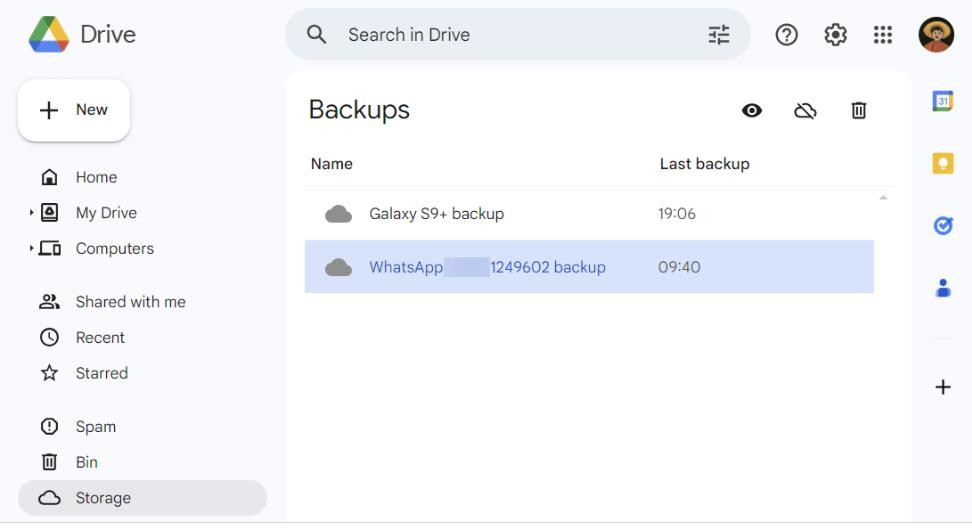Screen dimensions: 972x528
Task: Open My Drive in sidebar
Action: pos(106,213)
